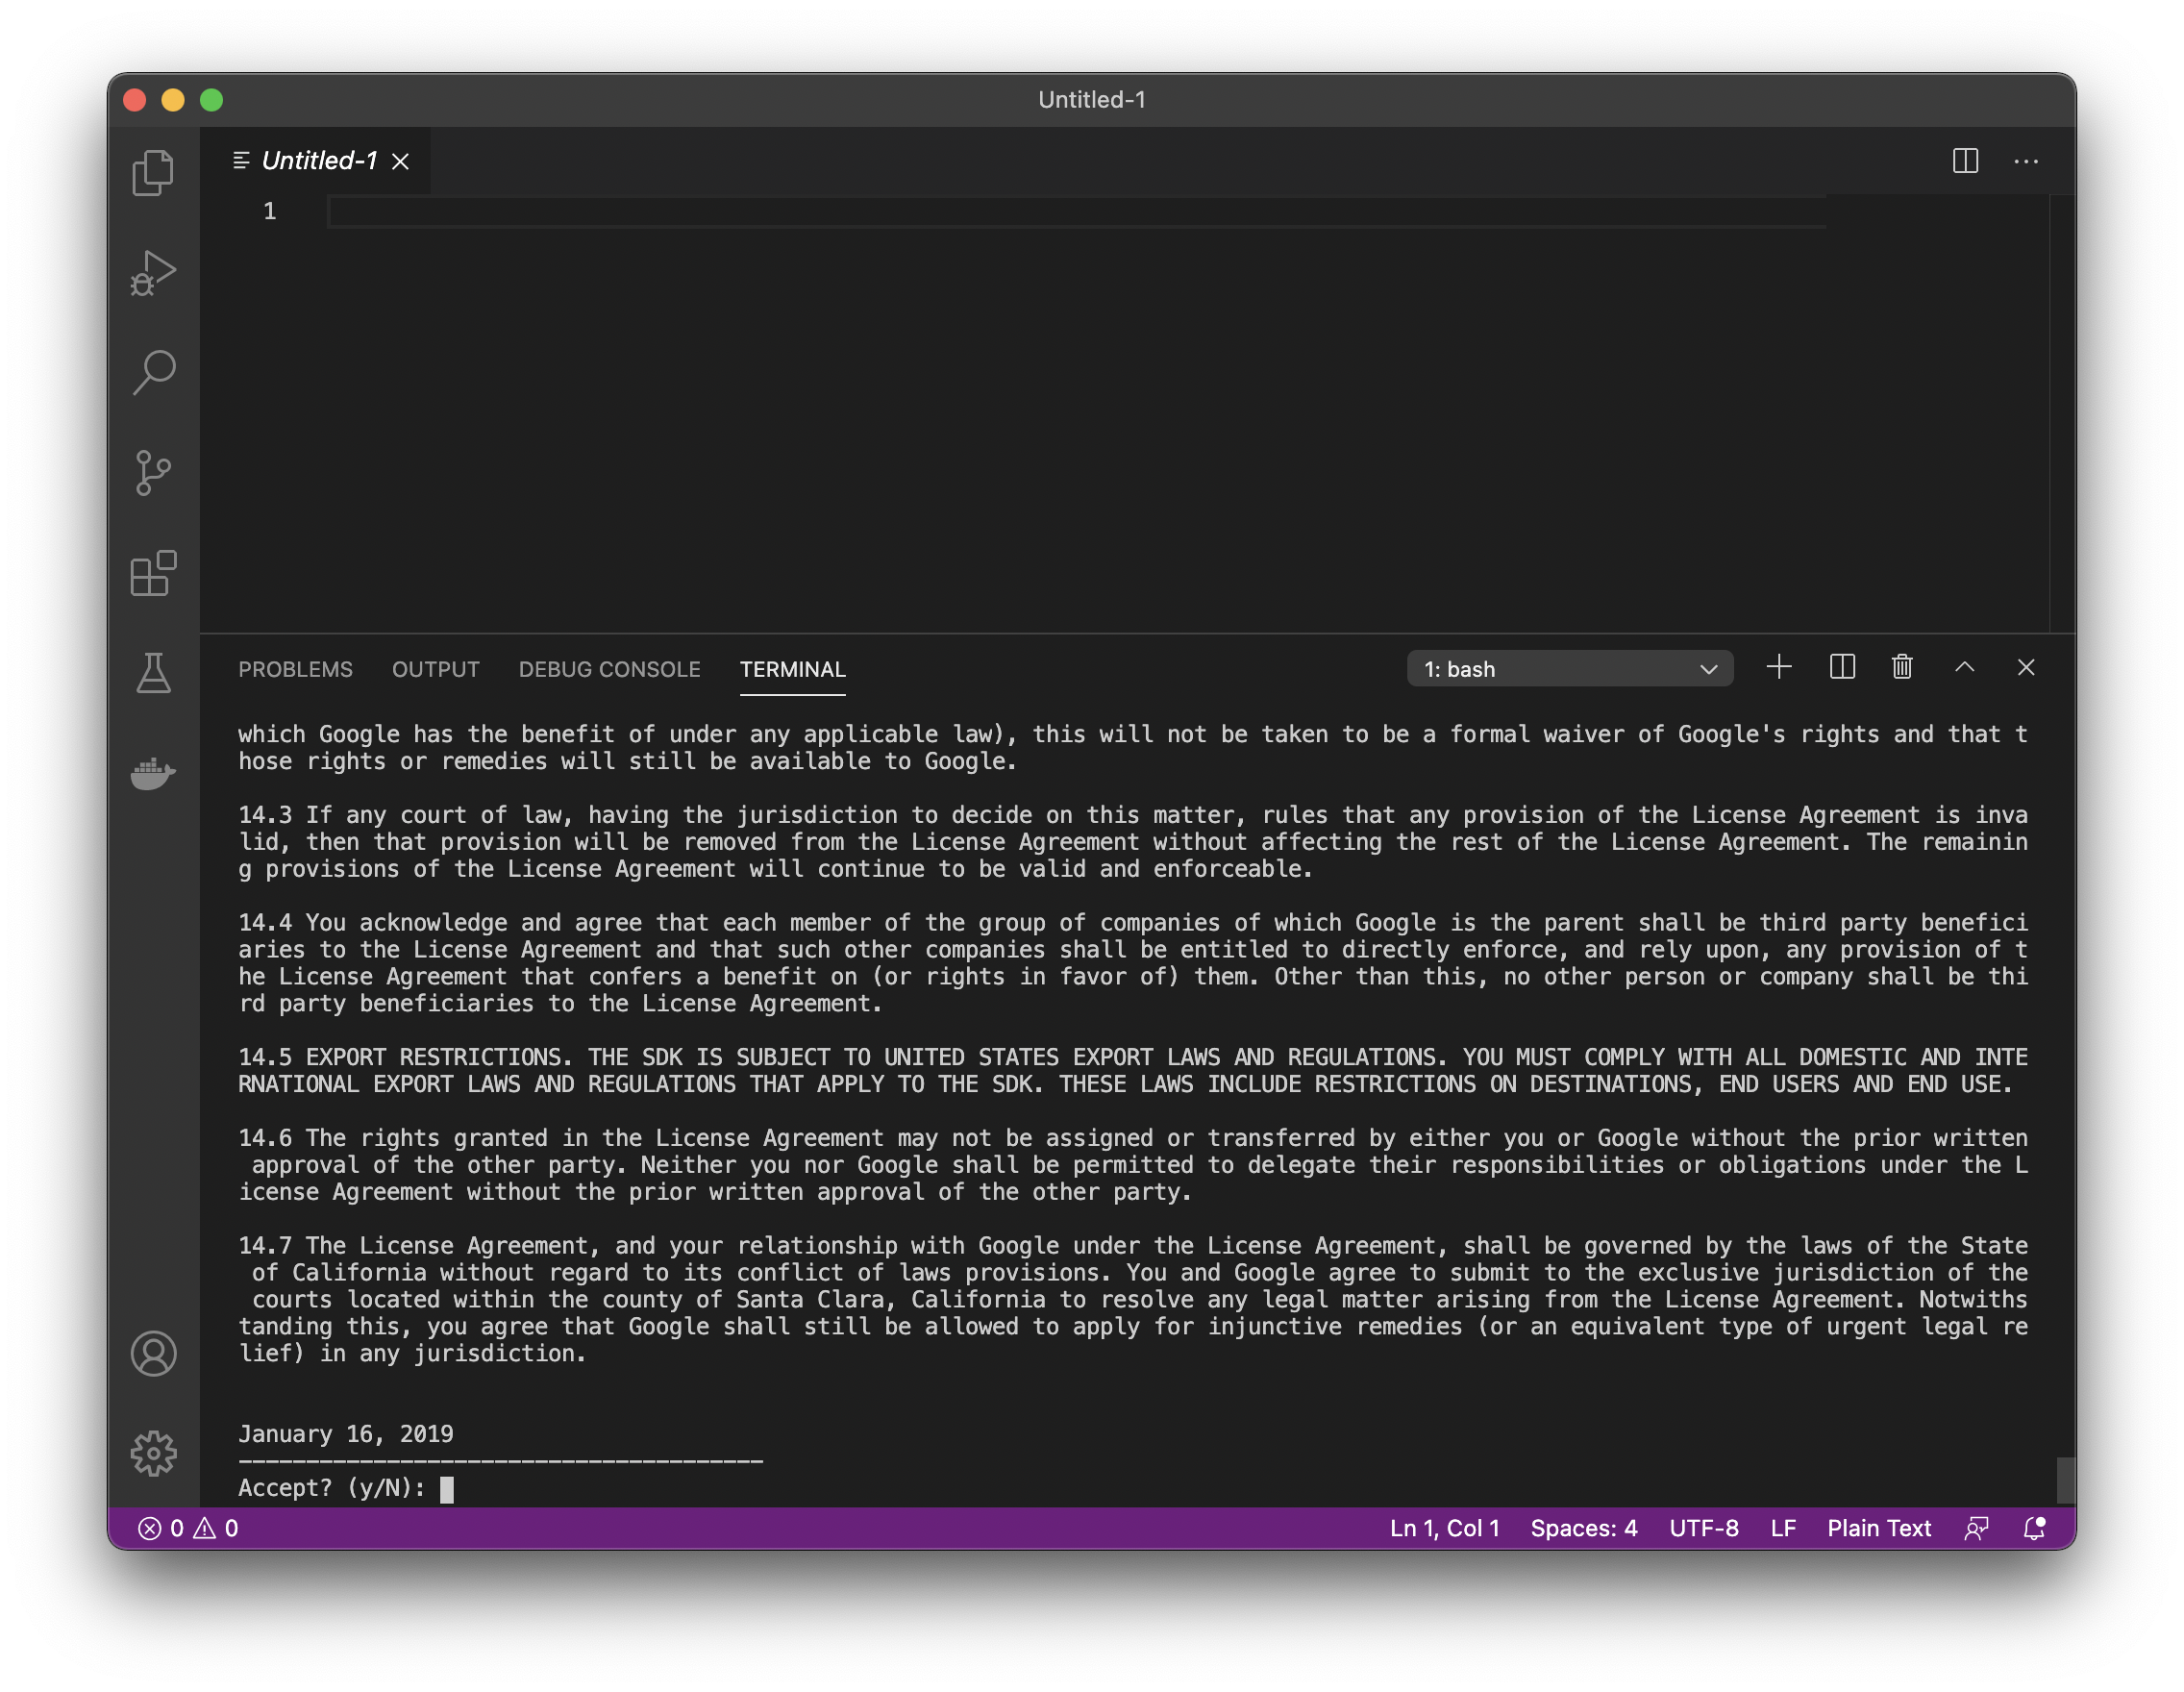Close the bottom panel

(x=2026, y=667)
